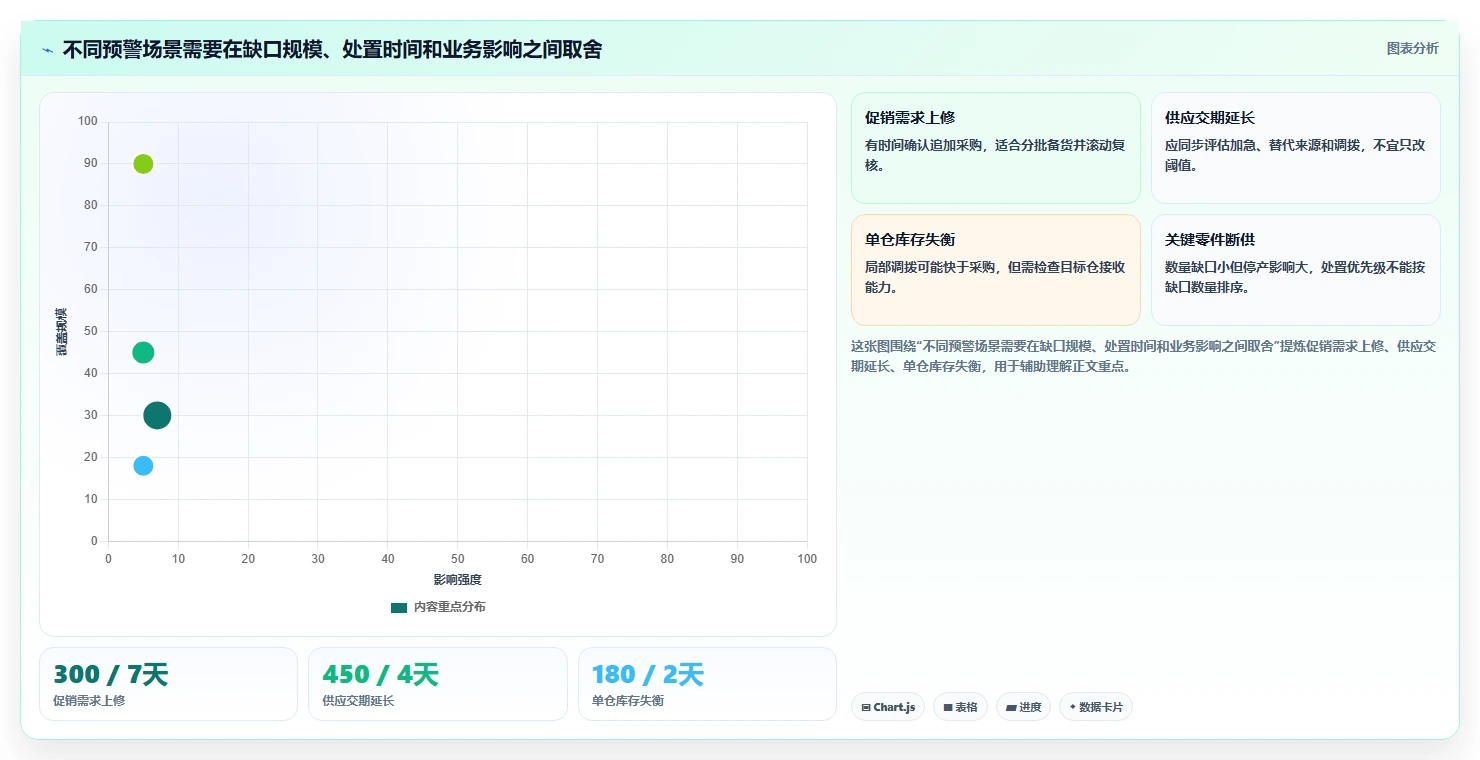Click the 300 / 7天 data card
The image size is (1480, 760).
click(168, 684)
